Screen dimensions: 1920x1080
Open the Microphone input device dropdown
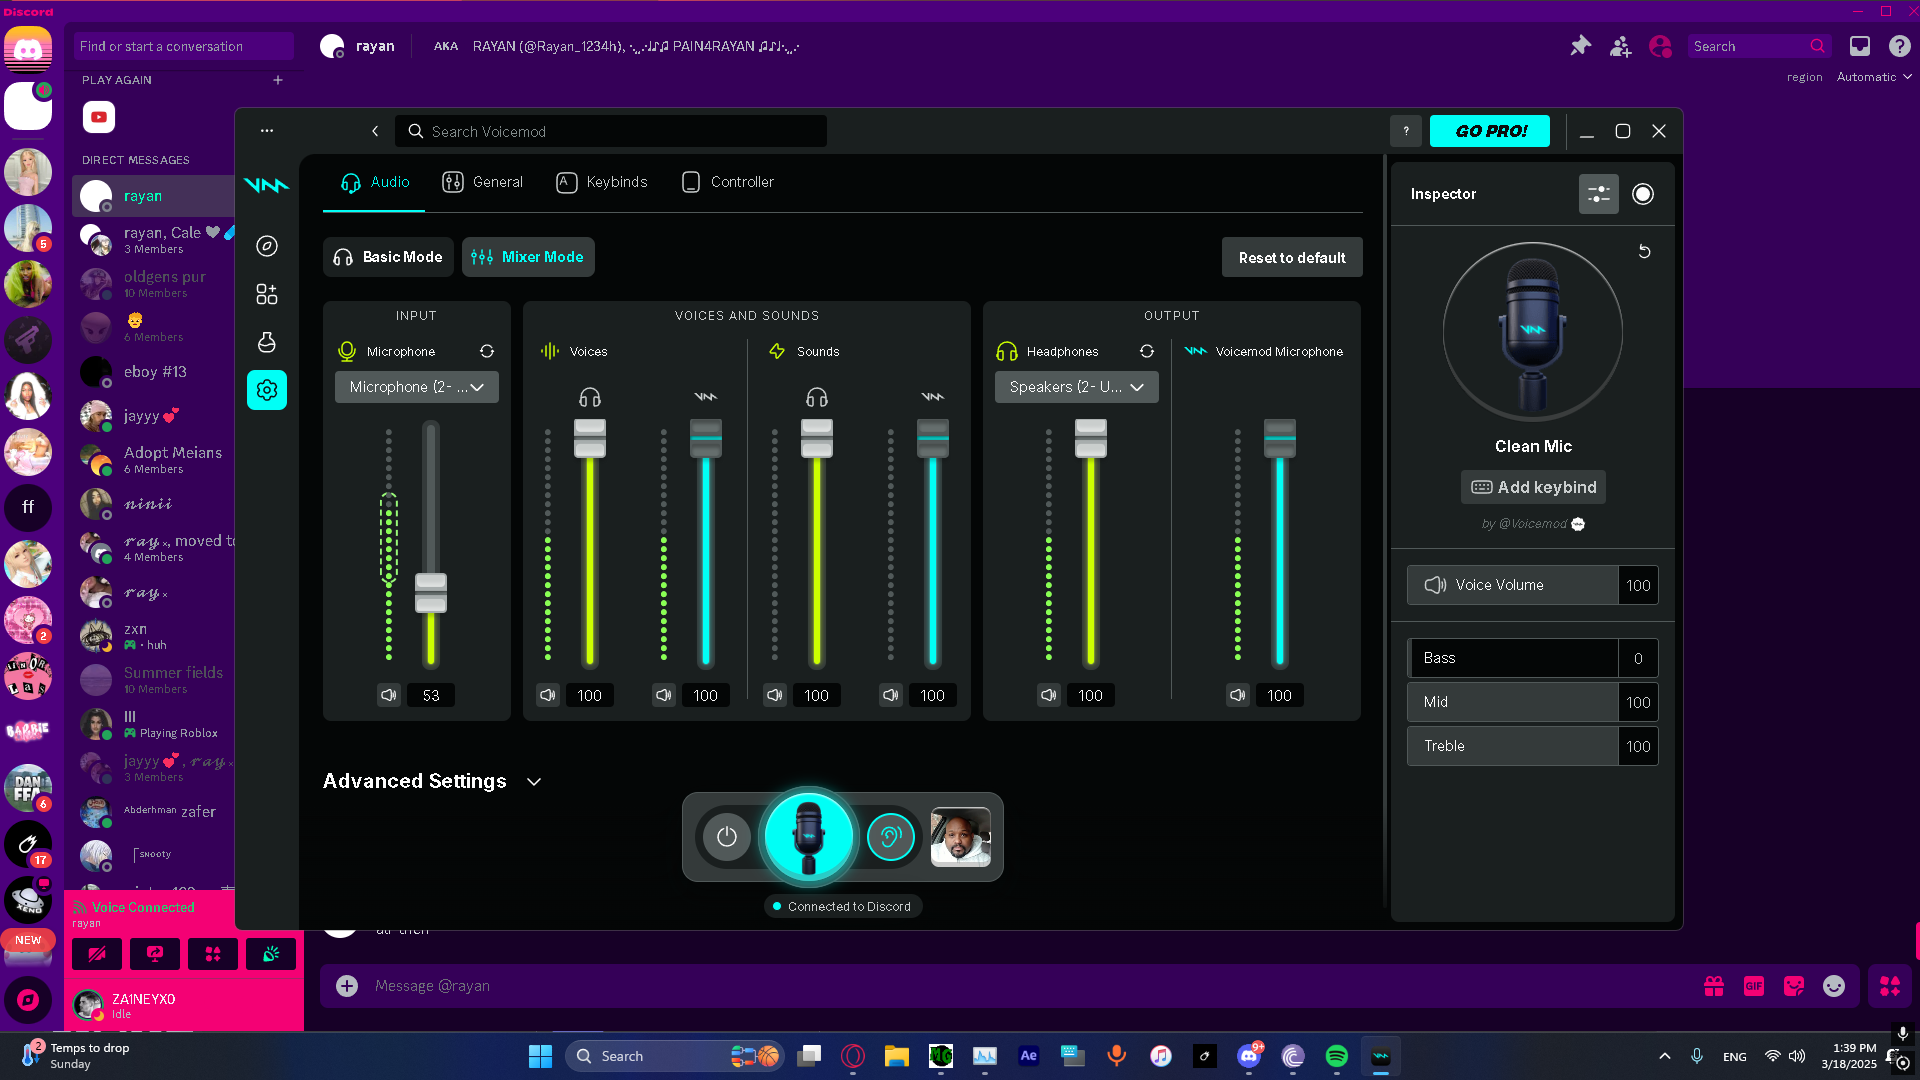coord(416,387)
